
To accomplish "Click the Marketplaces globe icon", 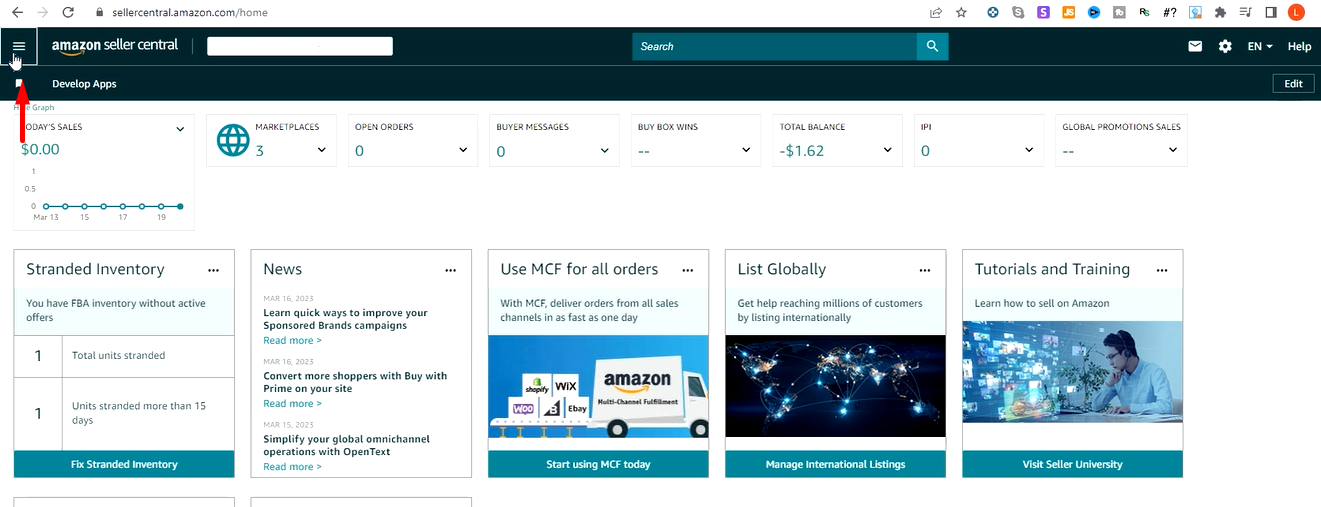I will pos(233,140).
